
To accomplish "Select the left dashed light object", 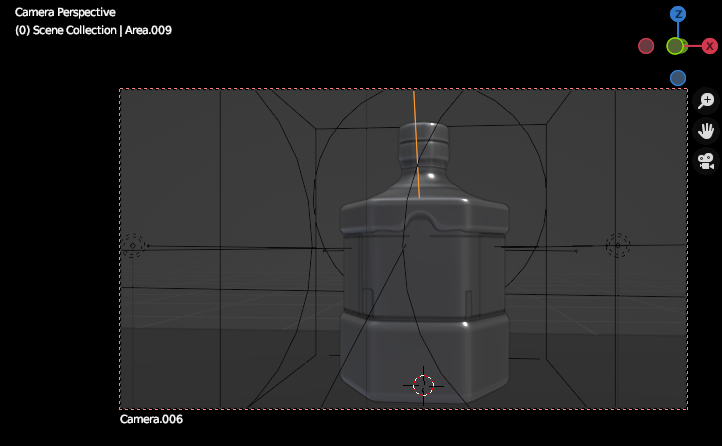I will pos(133,245).
